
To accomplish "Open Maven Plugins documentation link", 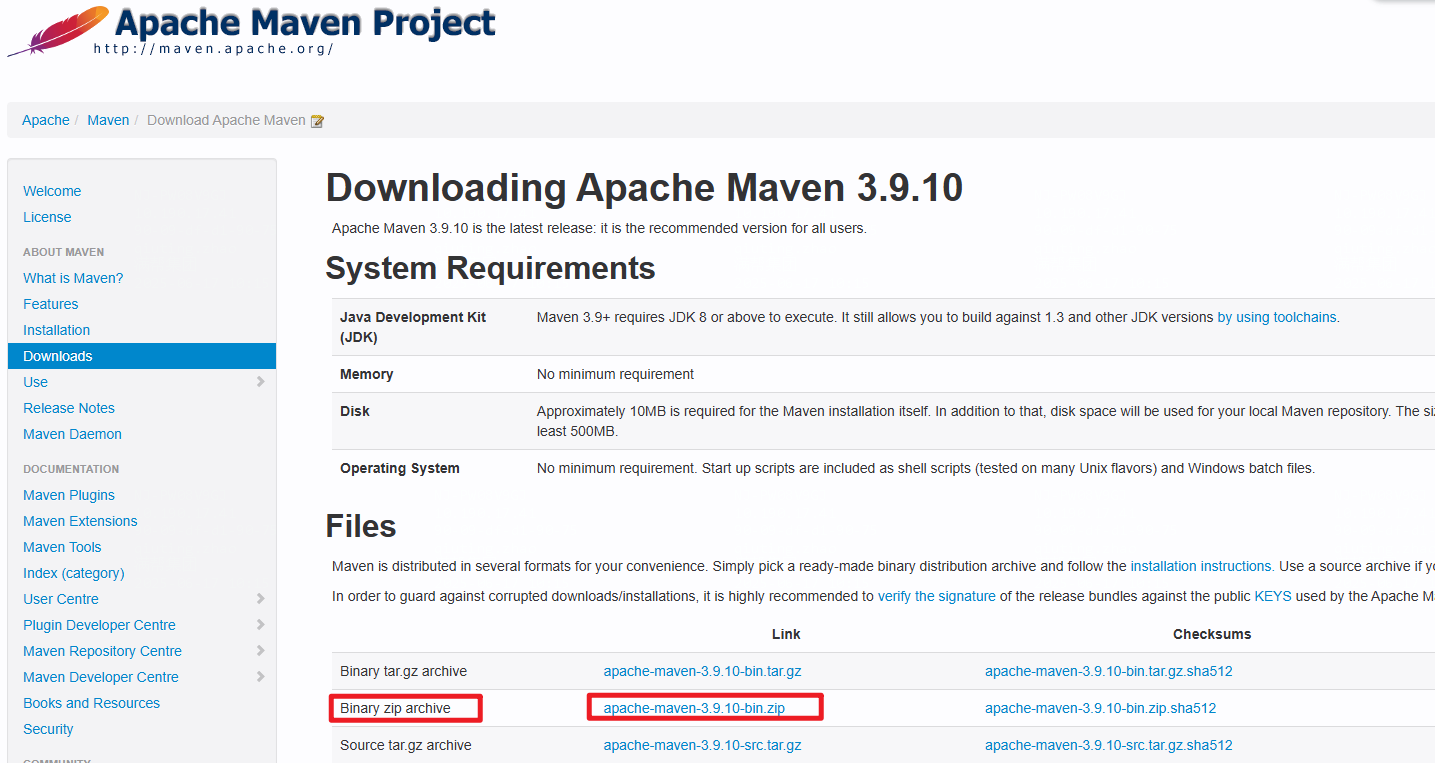I will click(69, 495).
